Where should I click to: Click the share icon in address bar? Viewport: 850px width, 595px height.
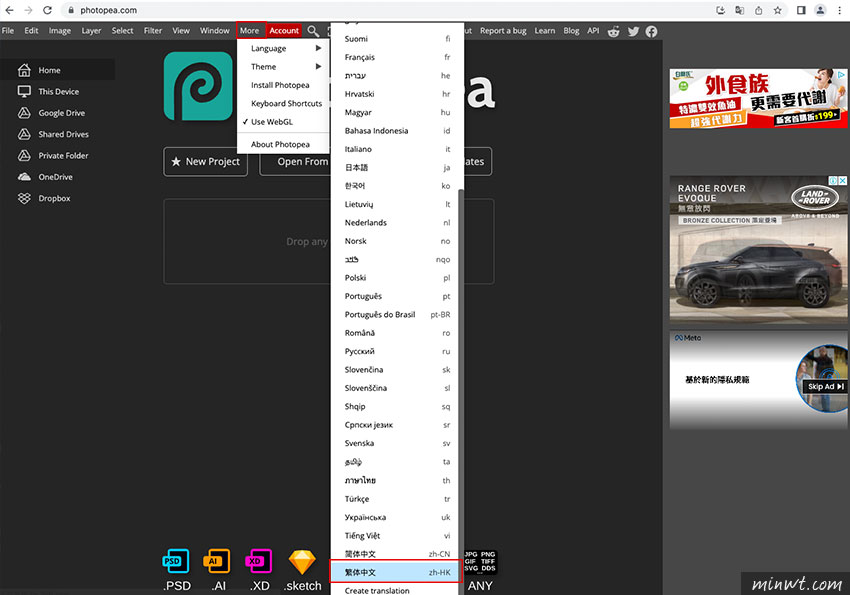pyautogui.click(x=758, y=10)
